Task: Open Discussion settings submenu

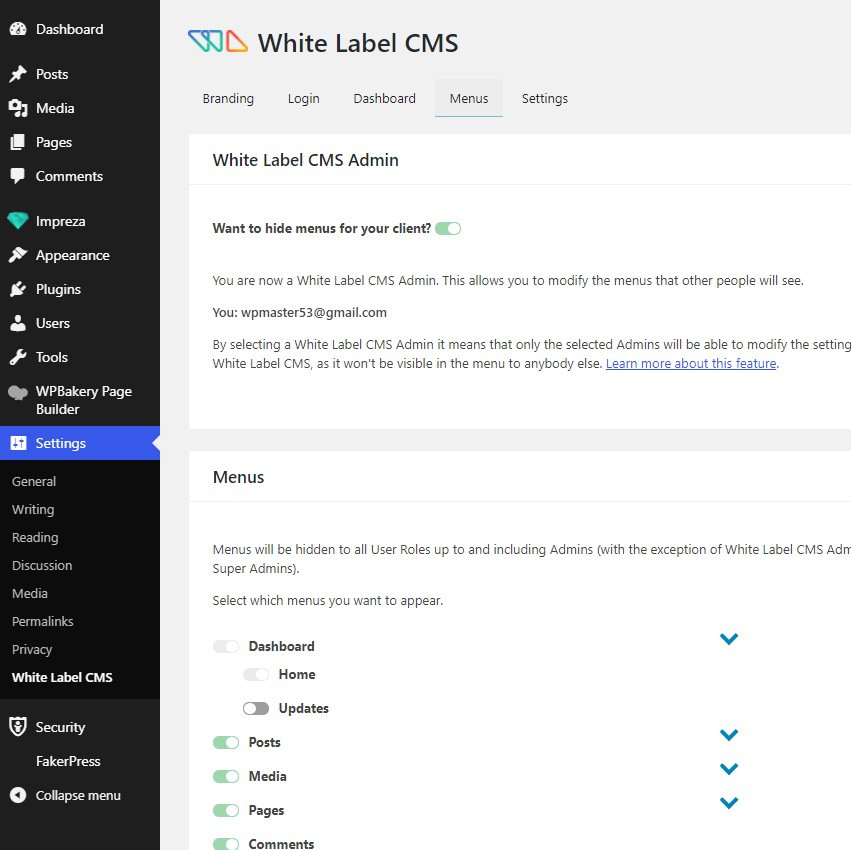Action: pyautogui.click(x=42, y=566)
